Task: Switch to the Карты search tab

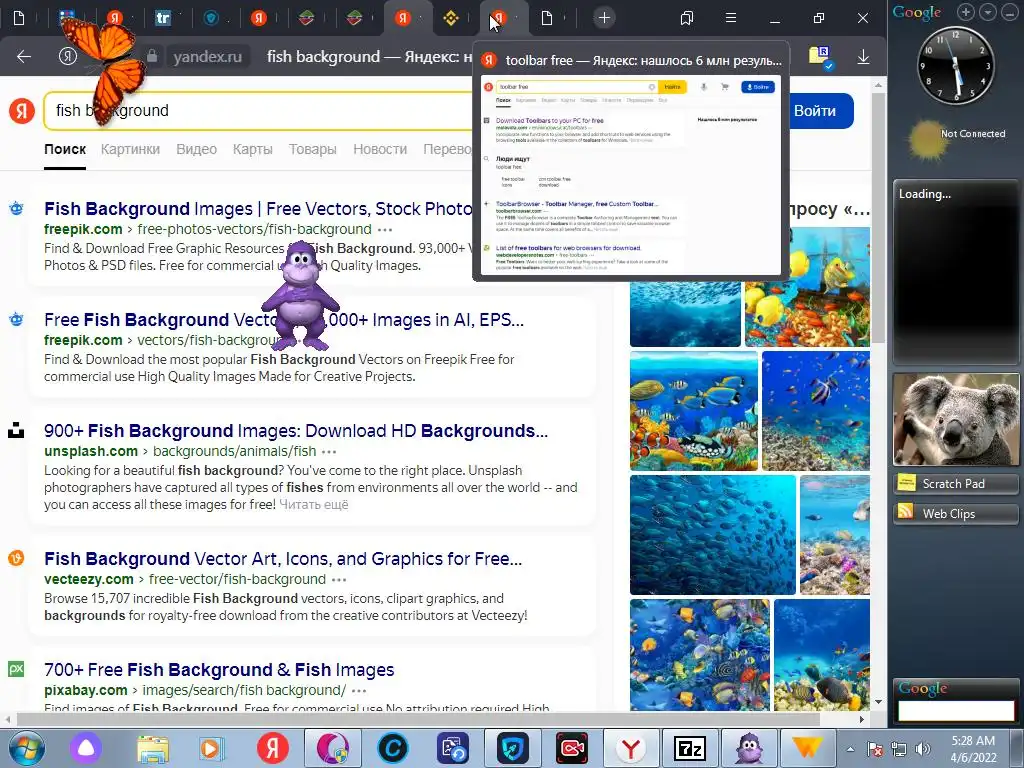Action: [253, 149]
